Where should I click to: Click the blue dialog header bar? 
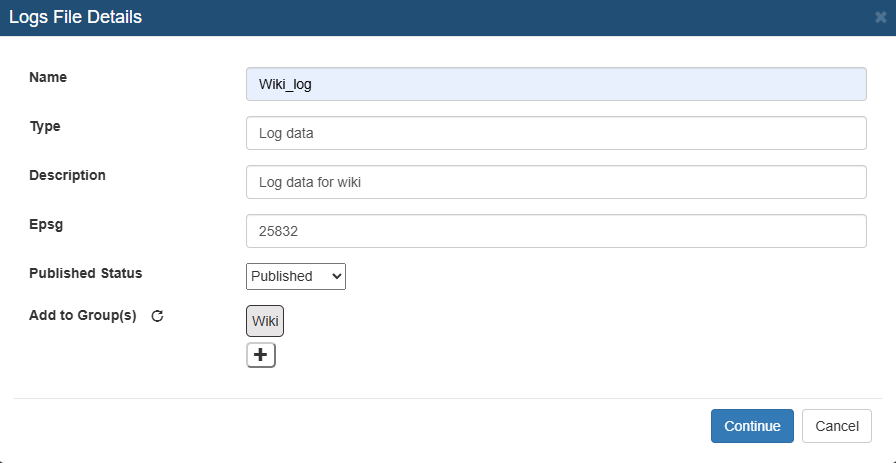(448, 18)
